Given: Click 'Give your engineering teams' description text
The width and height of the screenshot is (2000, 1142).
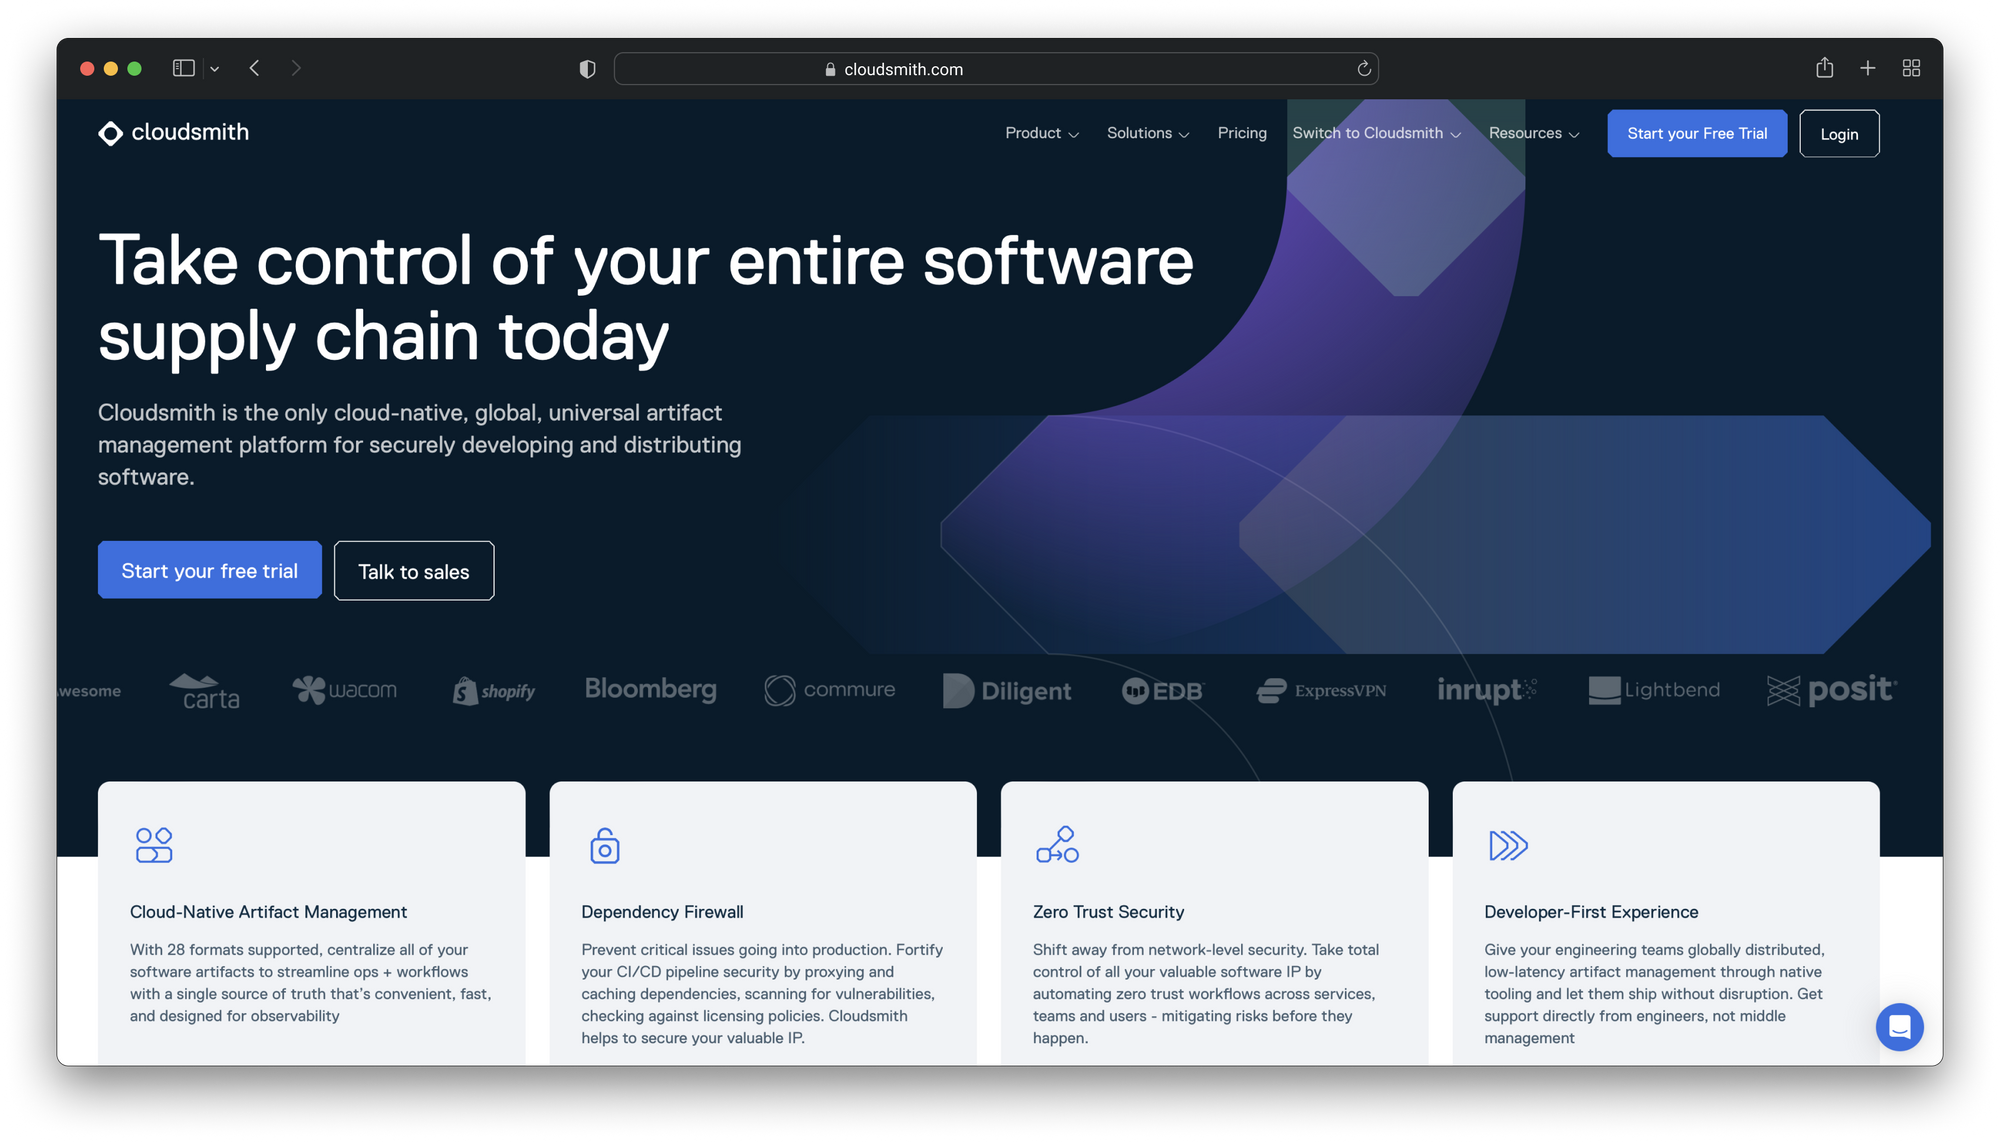Looking at the screenshot, I should pyautogui.click(x=1655, y=994).
